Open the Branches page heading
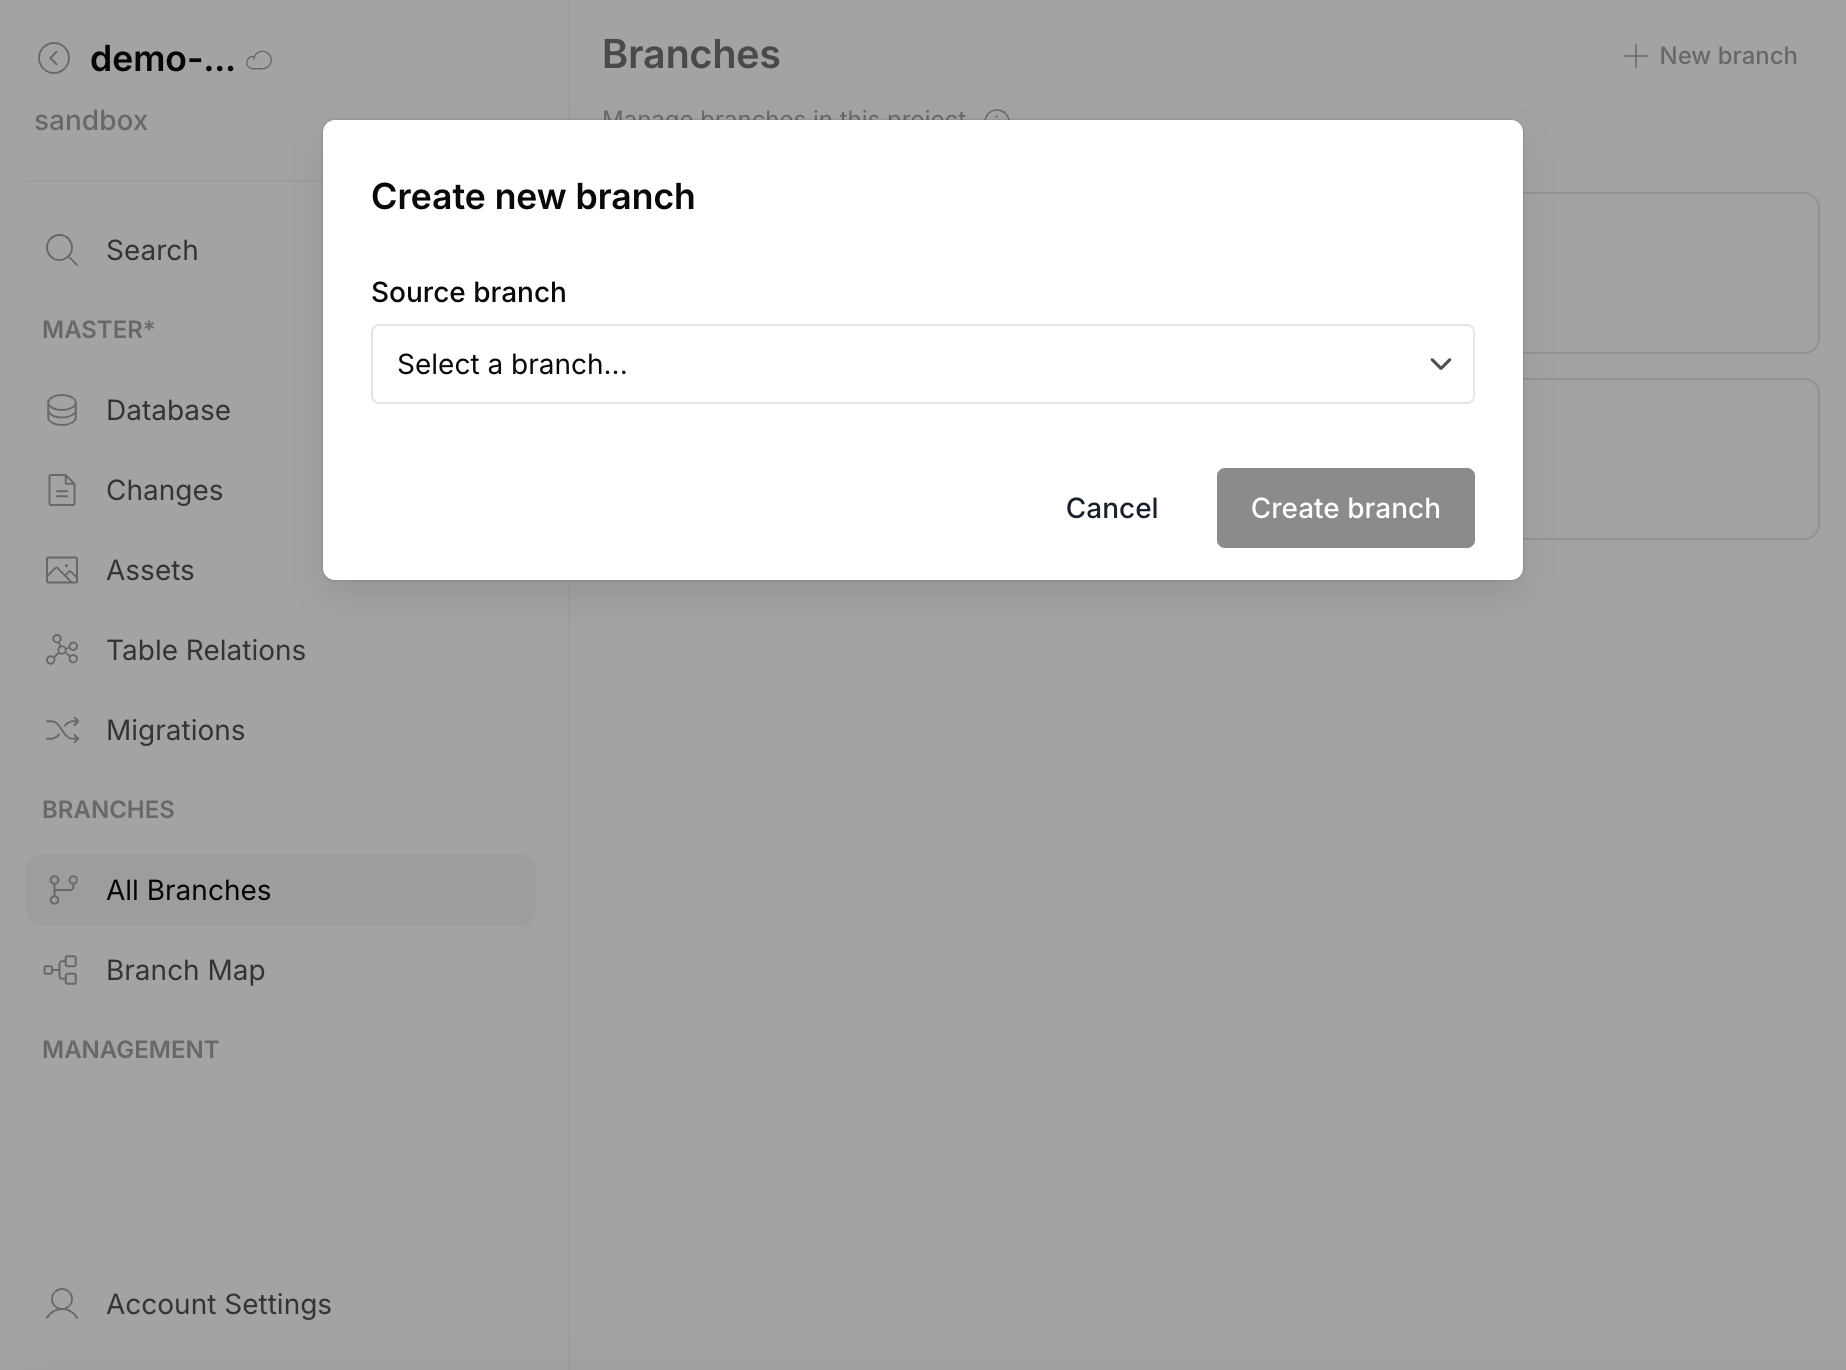Viewport: 1846px width, 1370px height. [690, 54]
